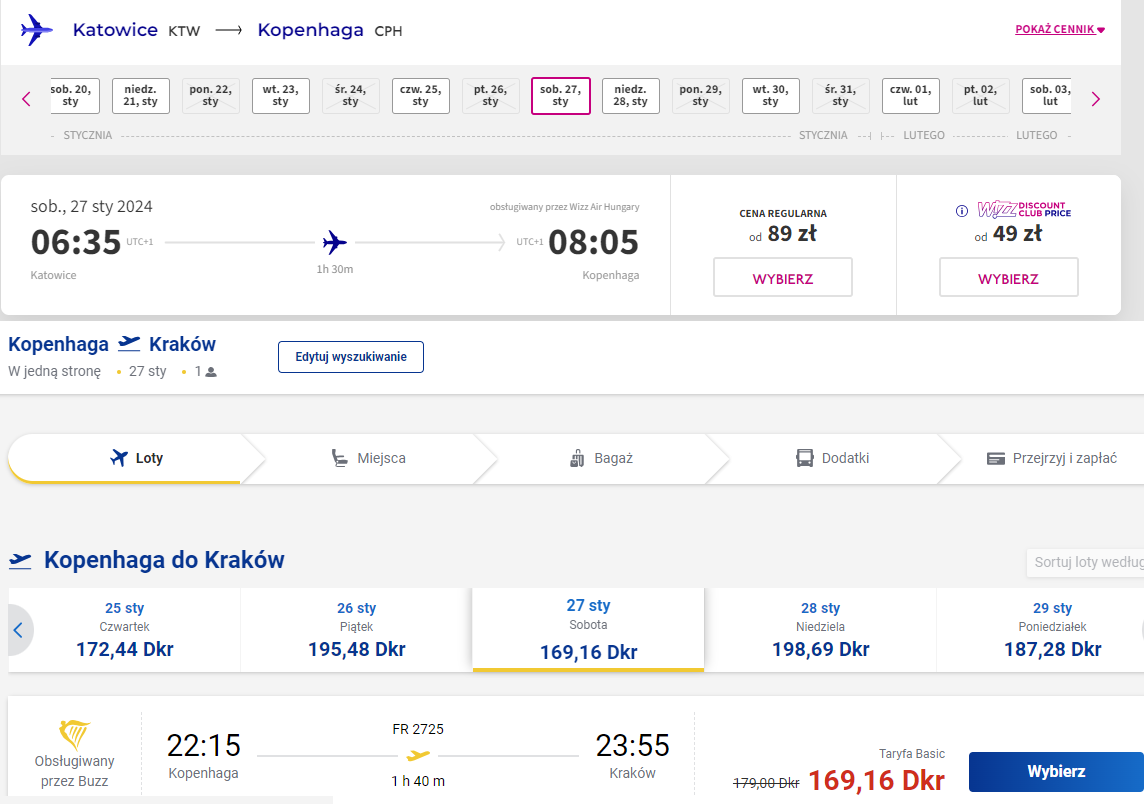Pick niedz. 28, sty date box
Viewport: 1144px width, 804px height.
pos(630,96)
